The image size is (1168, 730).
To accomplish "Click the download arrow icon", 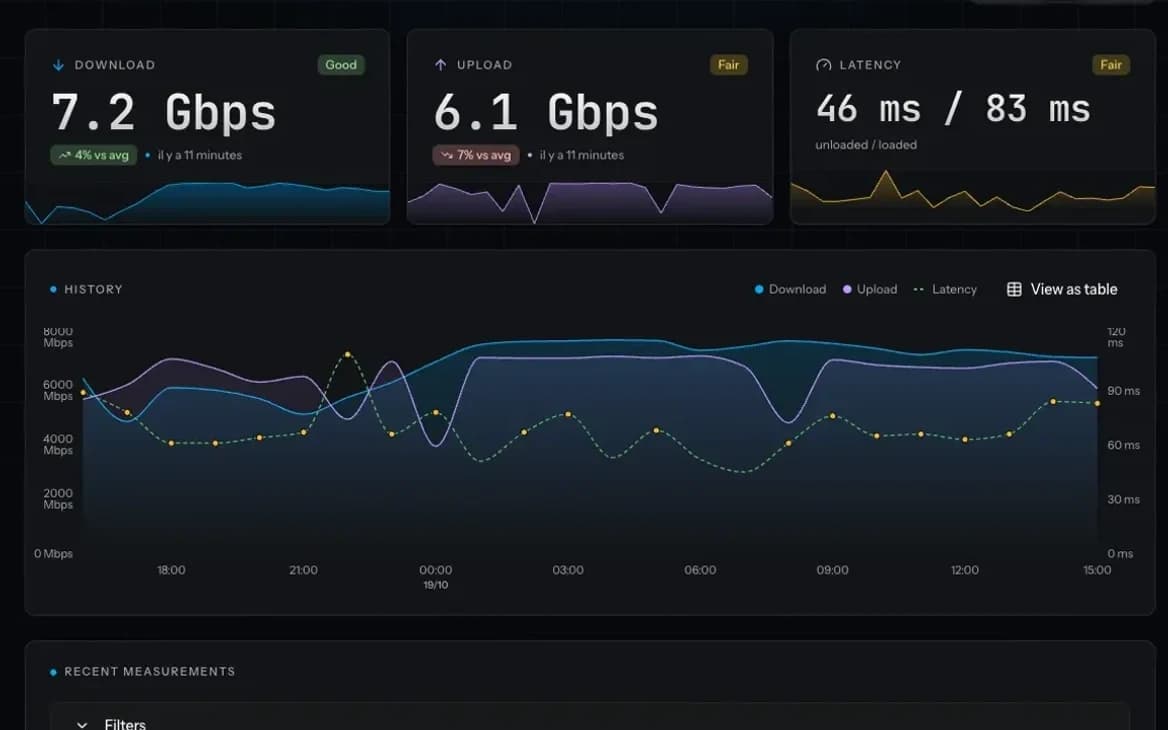I will (x=58, y=65).
